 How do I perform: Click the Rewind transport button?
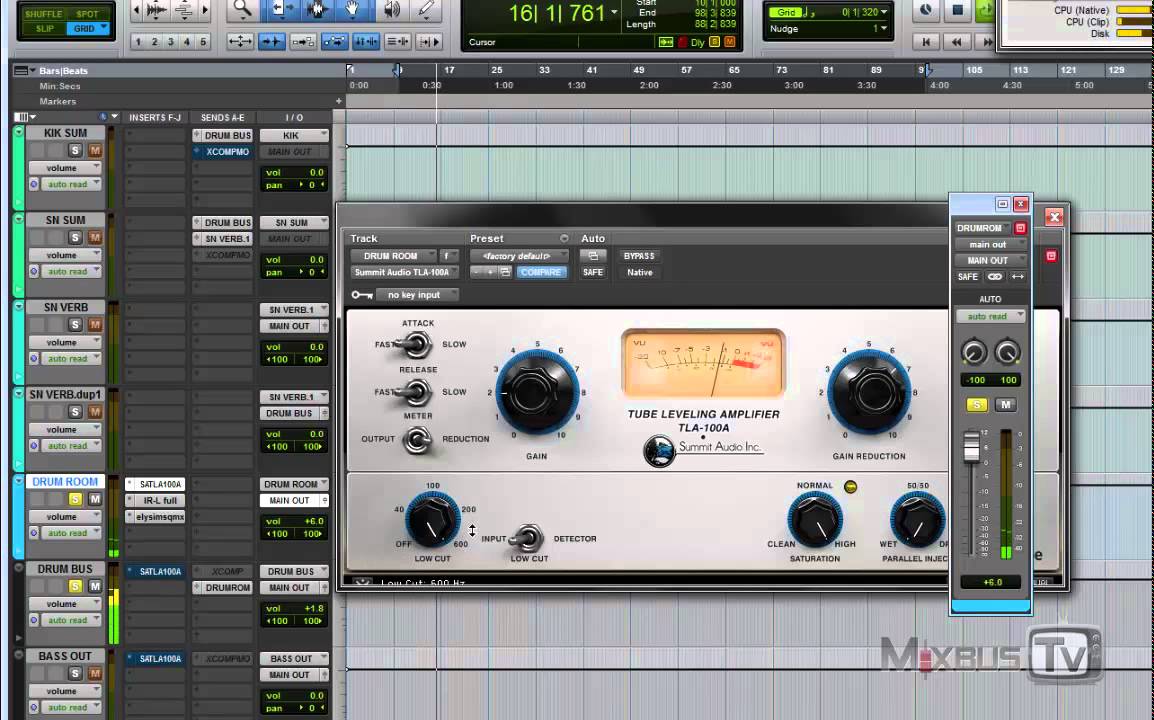tap(957, 42)
